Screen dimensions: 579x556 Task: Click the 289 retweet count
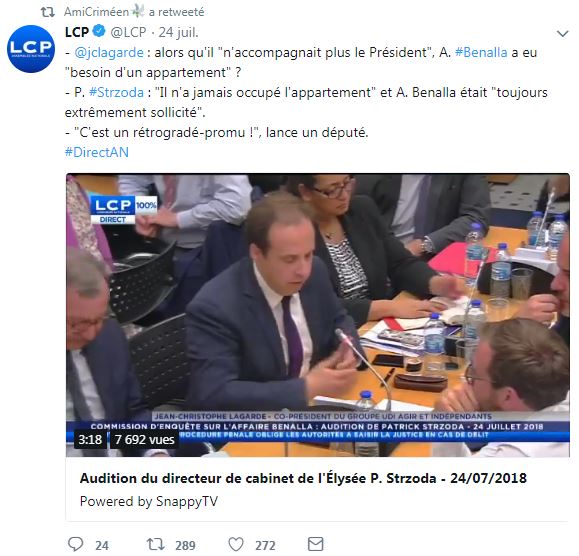pos(185,545)
